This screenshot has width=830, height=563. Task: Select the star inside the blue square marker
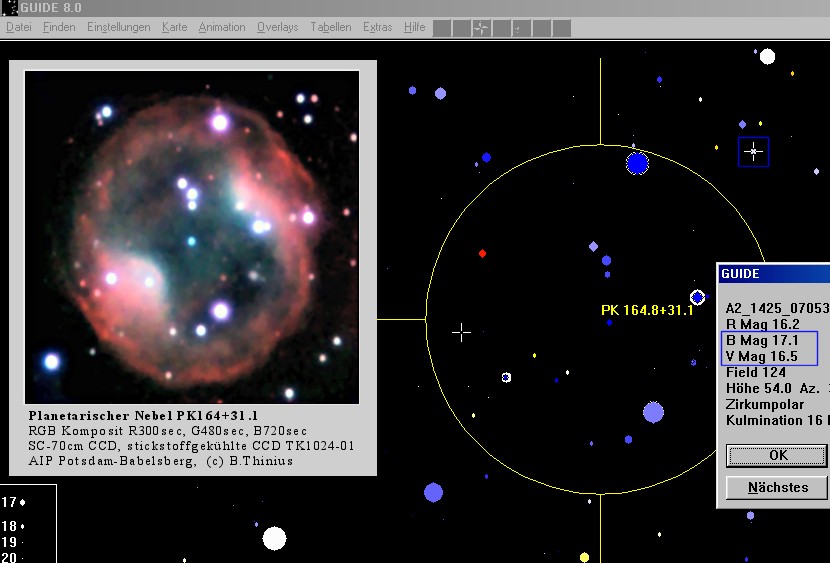click(x=753, y=152)
